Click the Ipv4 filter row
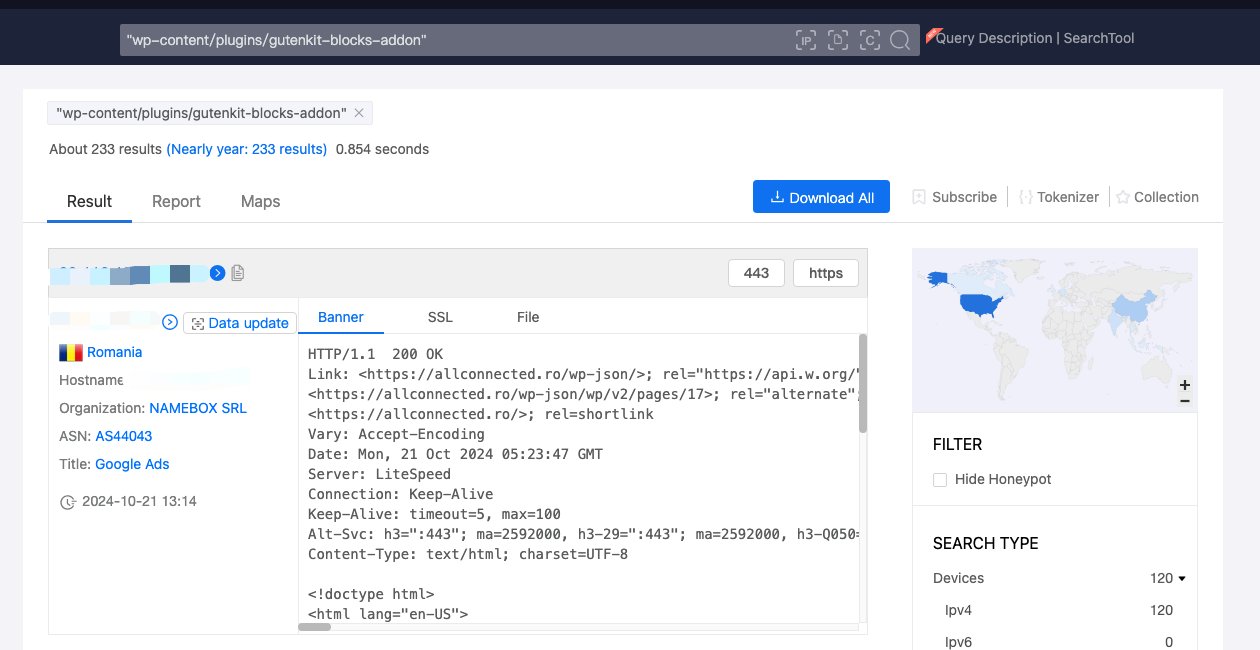The height and width of the screenshot is (650, 1260). point(1058,610)
